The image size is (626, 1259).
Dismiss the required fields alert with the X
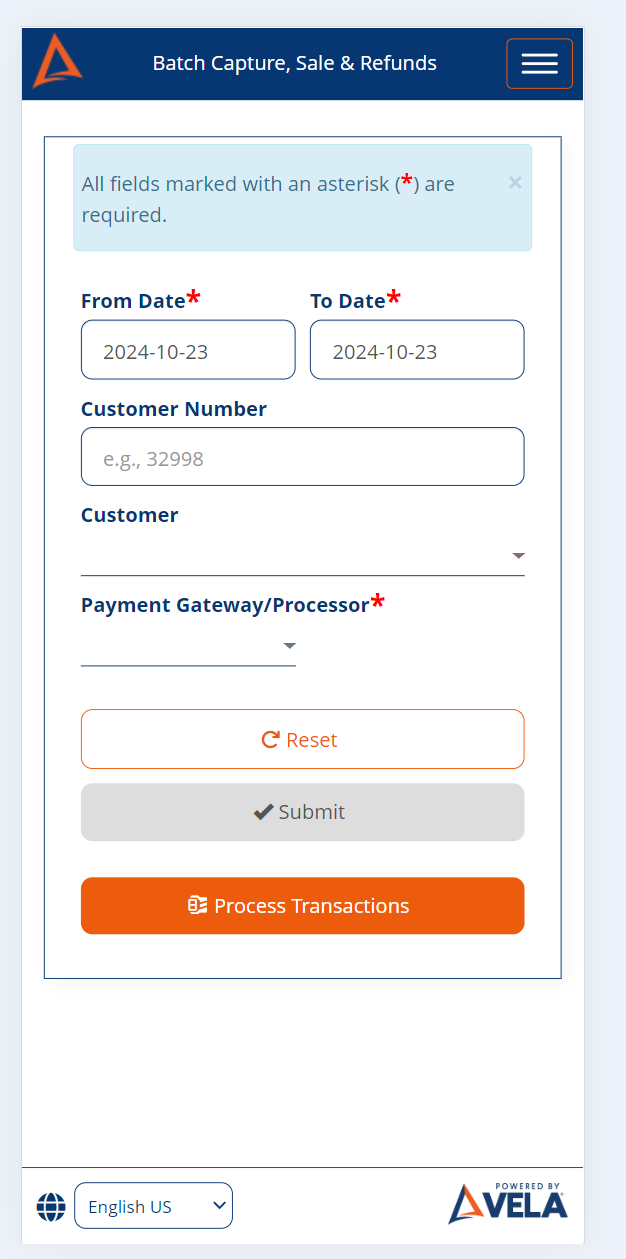pos(515,182)
